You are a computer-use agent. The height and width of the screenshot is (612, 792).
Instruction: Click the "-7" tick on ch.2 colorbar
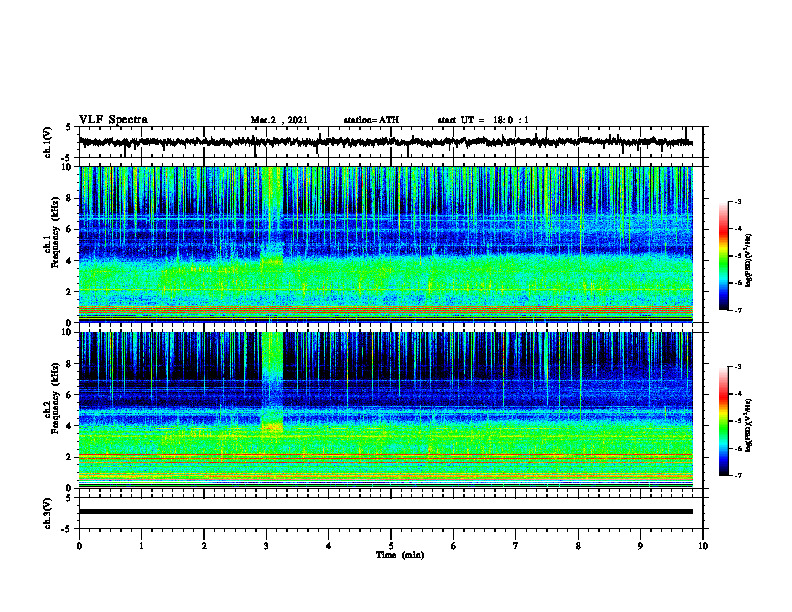coord(737,475)
